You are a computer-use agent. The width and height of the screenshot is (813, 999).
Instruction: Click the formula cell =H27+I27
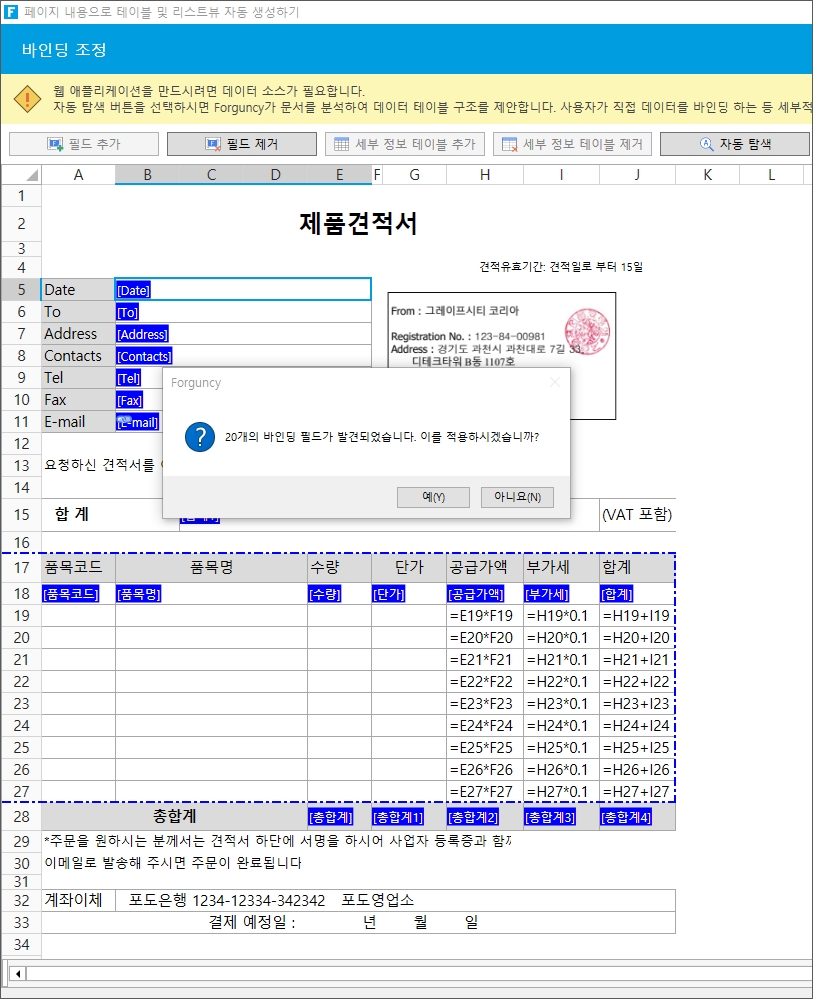point(637,792)
